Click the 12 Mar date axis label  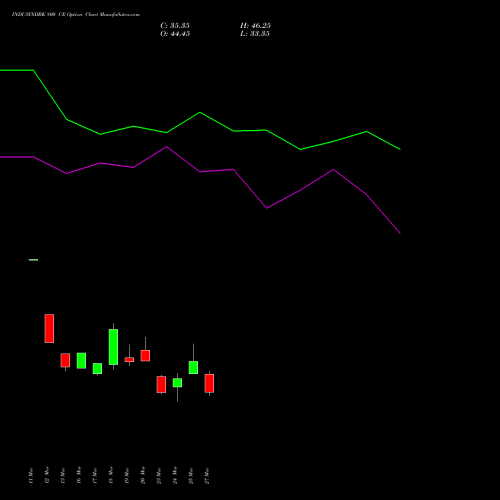[47, 475]
